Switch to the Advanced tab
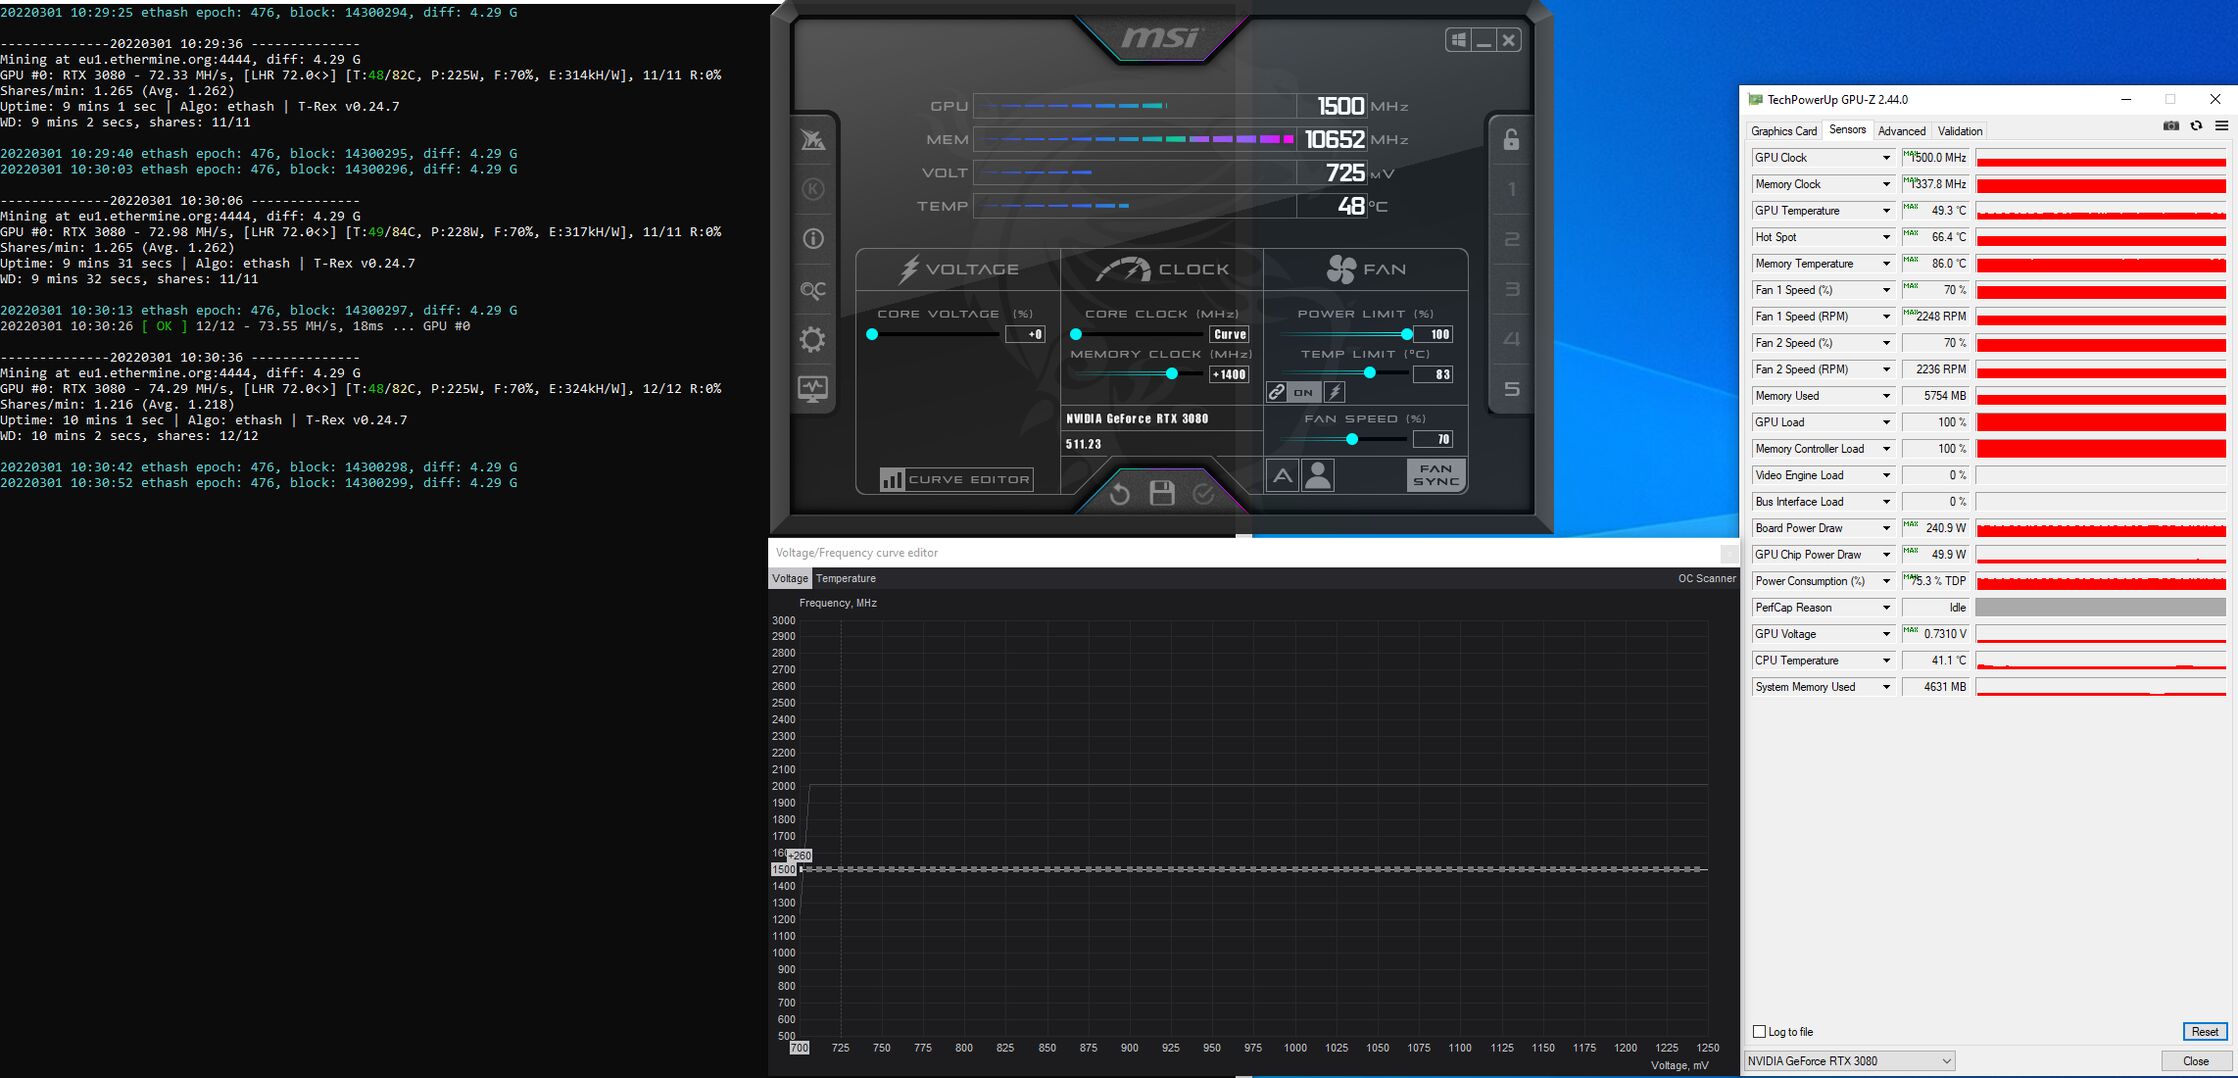 pyautogui.click(x=1901, y=131)
